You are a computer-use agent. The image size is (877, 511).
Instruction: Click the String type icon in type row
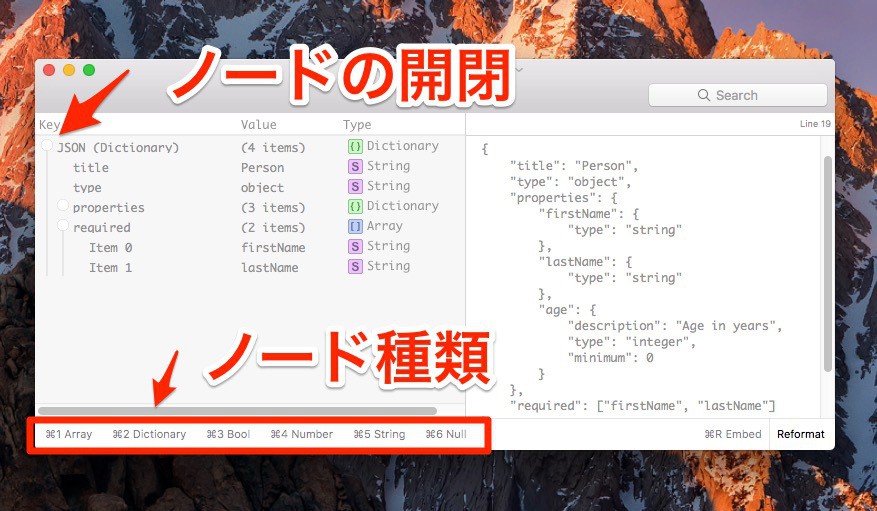(x=355, y=186)
